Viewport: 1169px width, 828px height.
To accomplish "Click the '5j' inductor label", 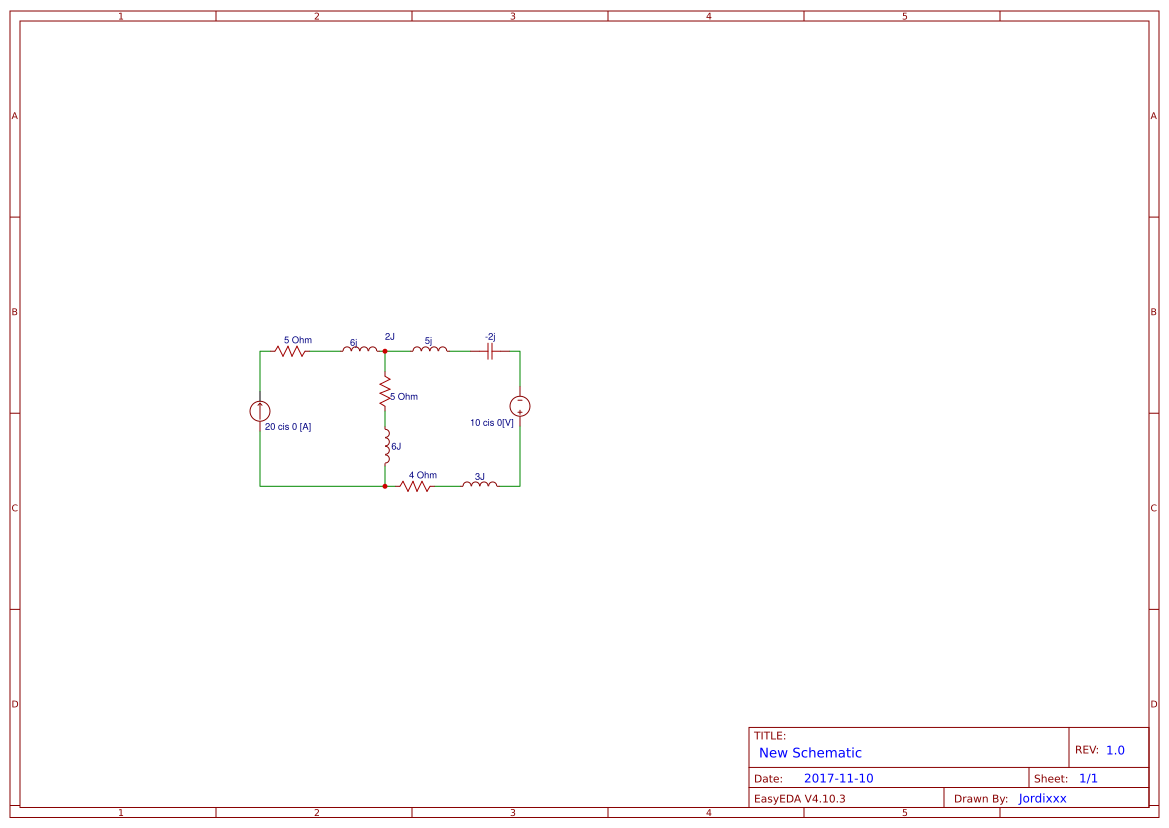I will point(428,341).
